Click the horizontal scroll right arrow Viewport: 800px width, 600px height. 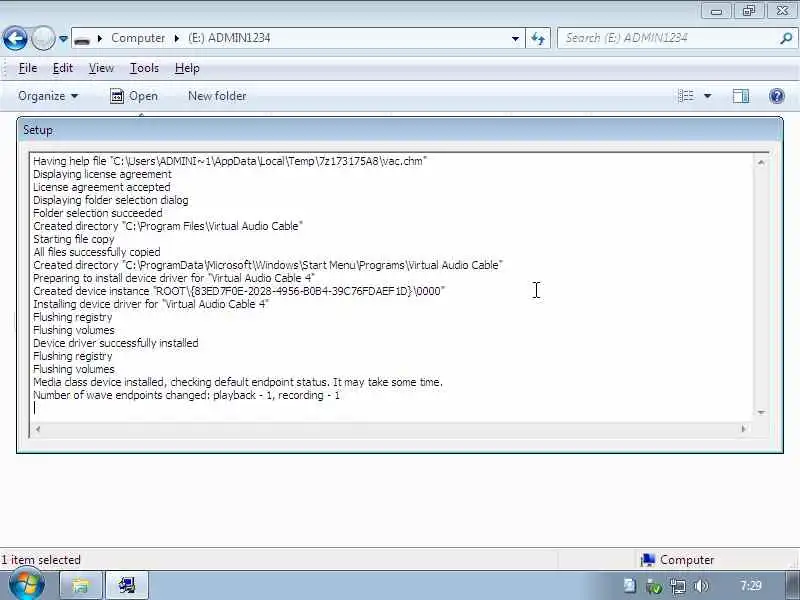743,429
